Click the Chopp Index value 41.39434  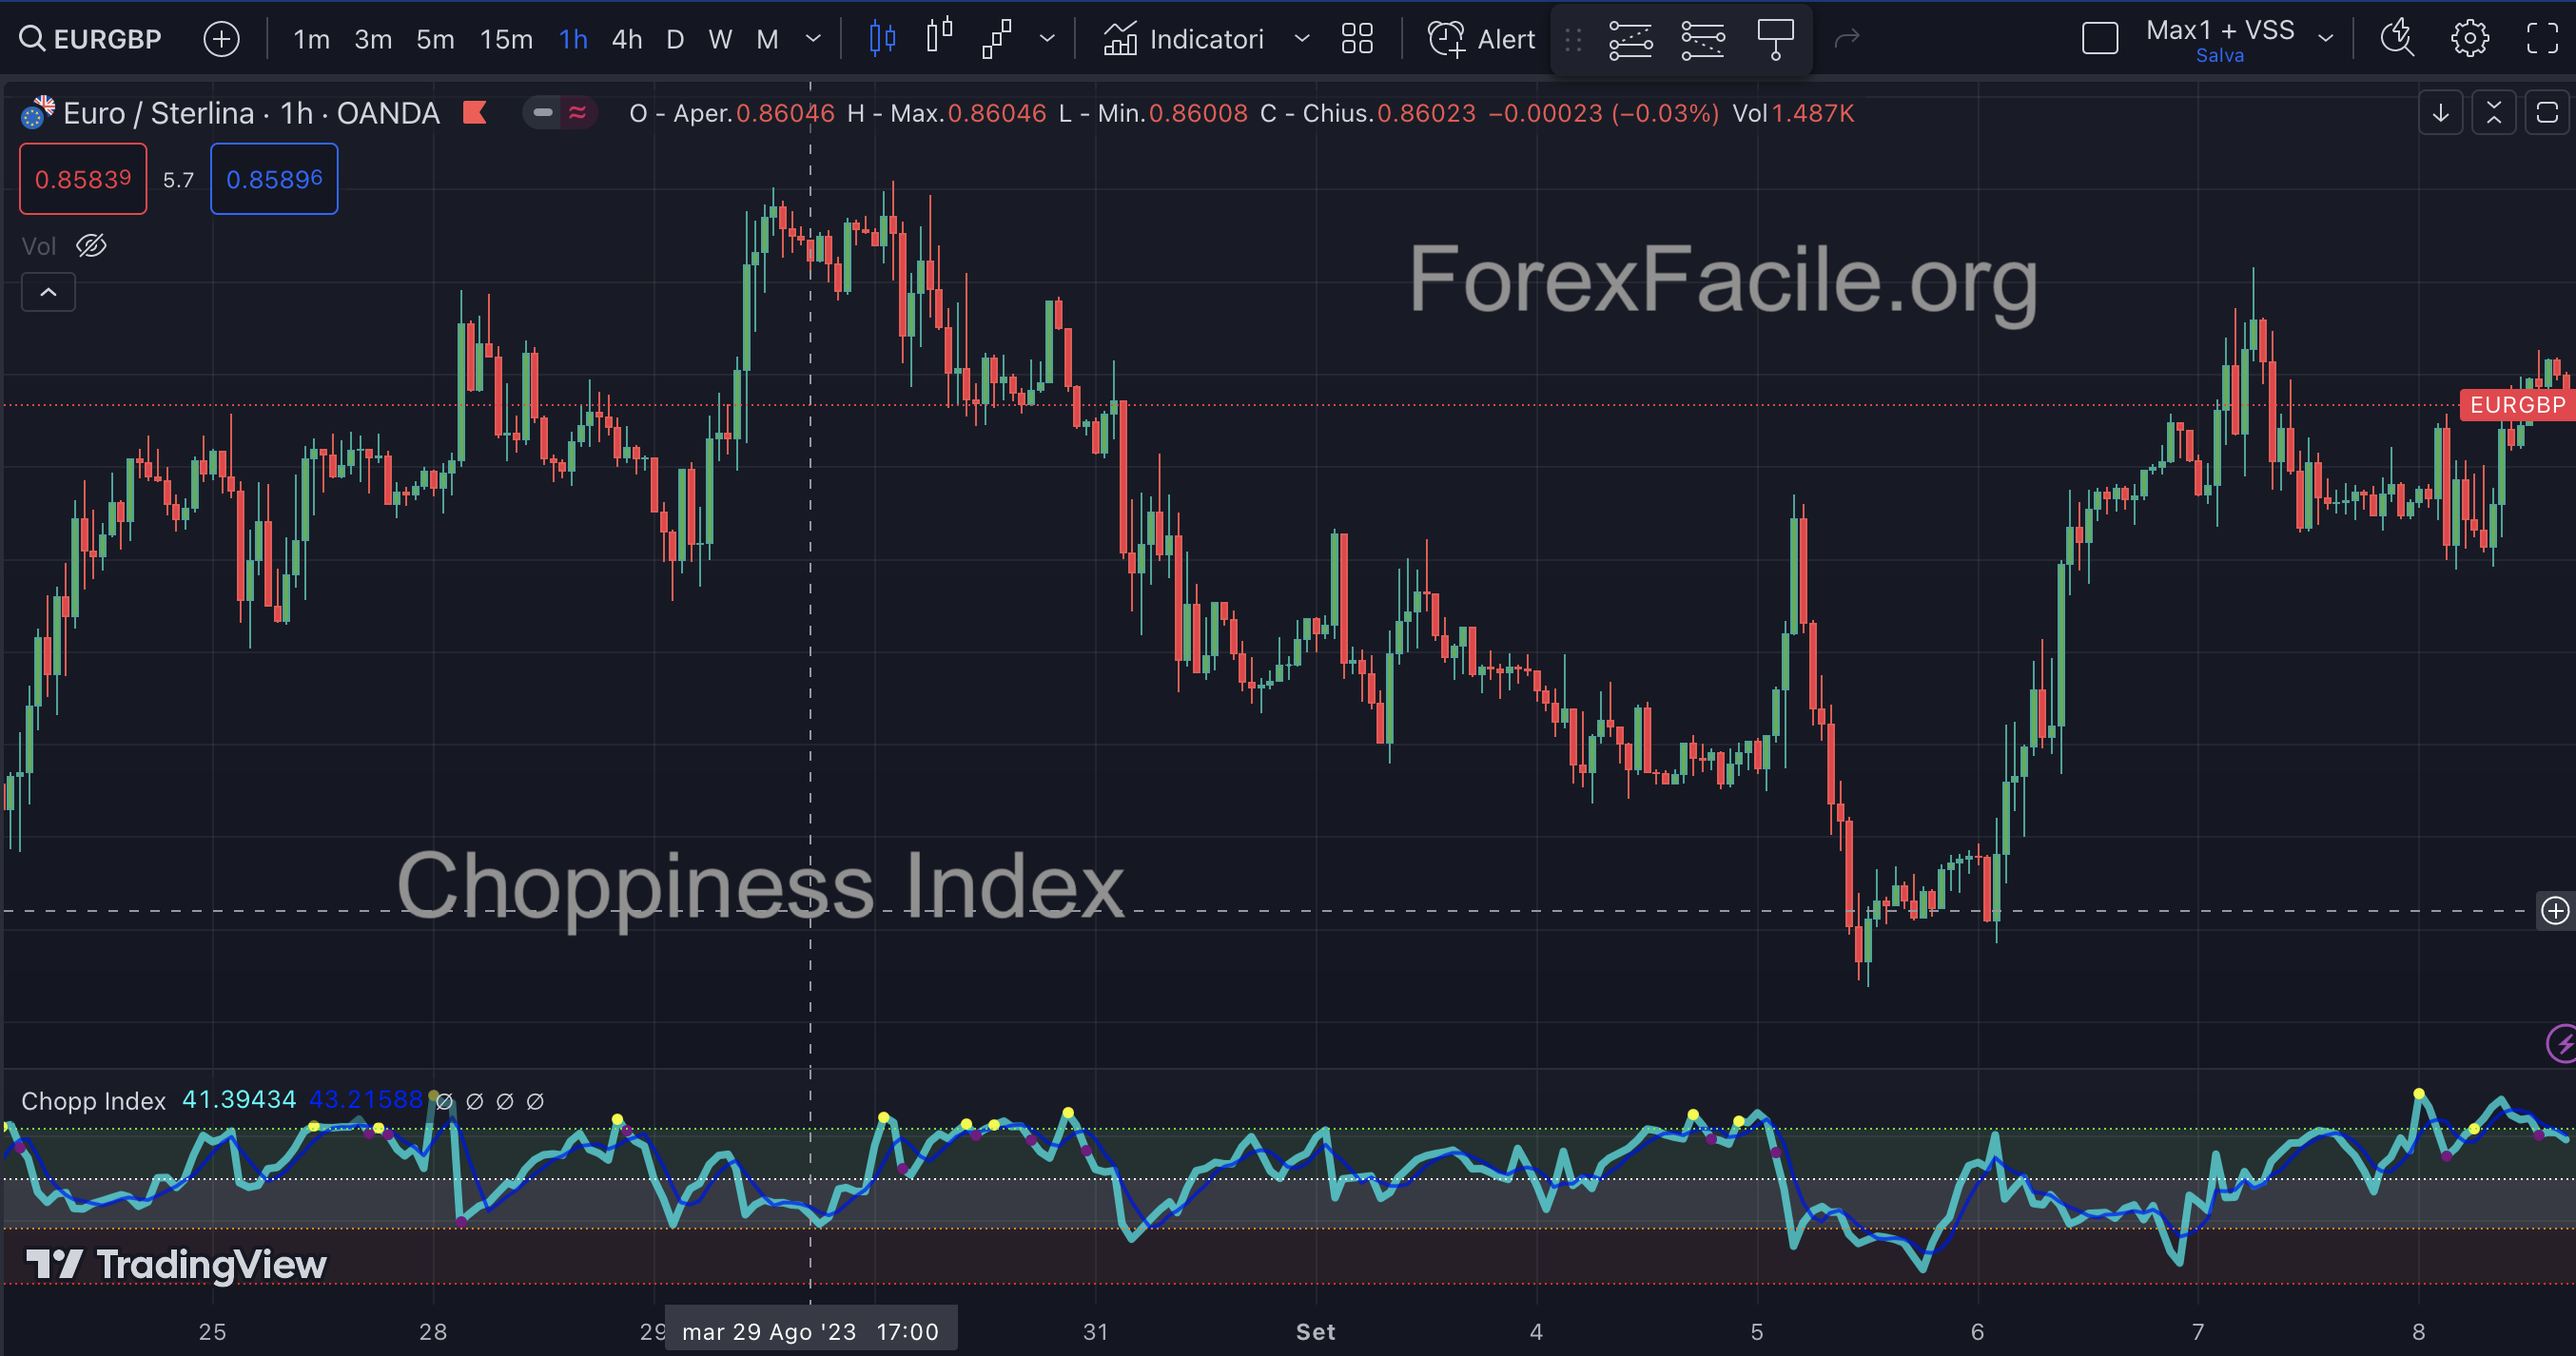[239, 1100]
